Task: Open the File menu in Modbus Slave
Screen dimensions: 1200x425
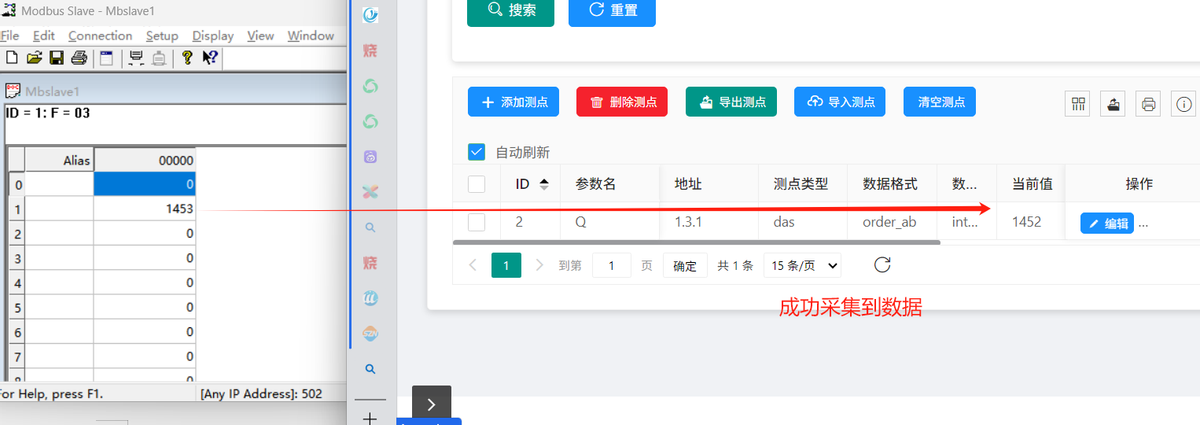Action: 10,36
